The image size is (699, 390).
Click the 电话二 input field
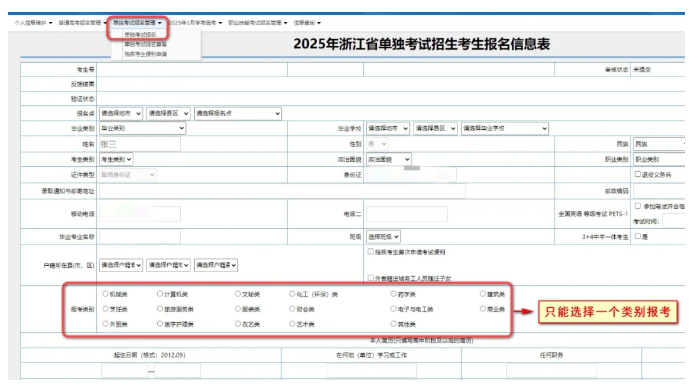[407, 214]
